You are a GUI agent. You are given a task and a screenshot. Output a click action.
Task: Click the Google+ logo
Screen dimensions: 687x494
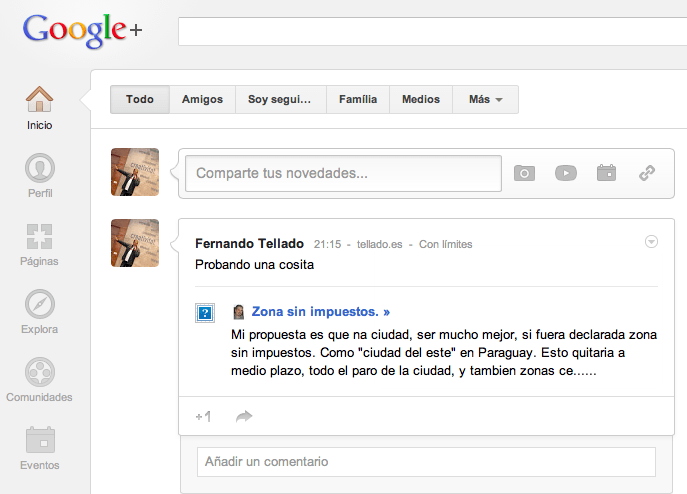click(x=83, y=30)
